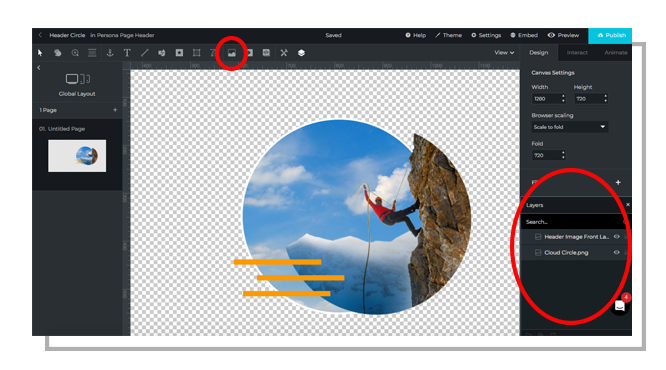Click the Header Circle project title
This screenshot has height=370, width=666.
[x=67, y=35]
